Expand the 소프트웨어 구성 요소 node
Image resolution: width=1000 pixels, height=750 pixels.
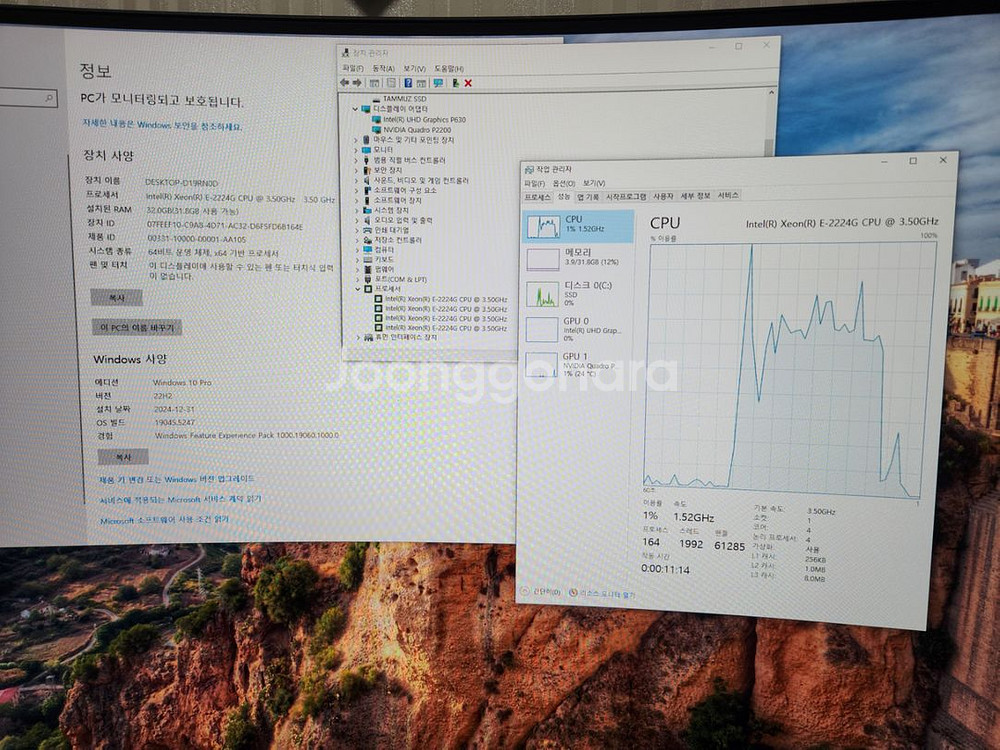click(357, 190)
